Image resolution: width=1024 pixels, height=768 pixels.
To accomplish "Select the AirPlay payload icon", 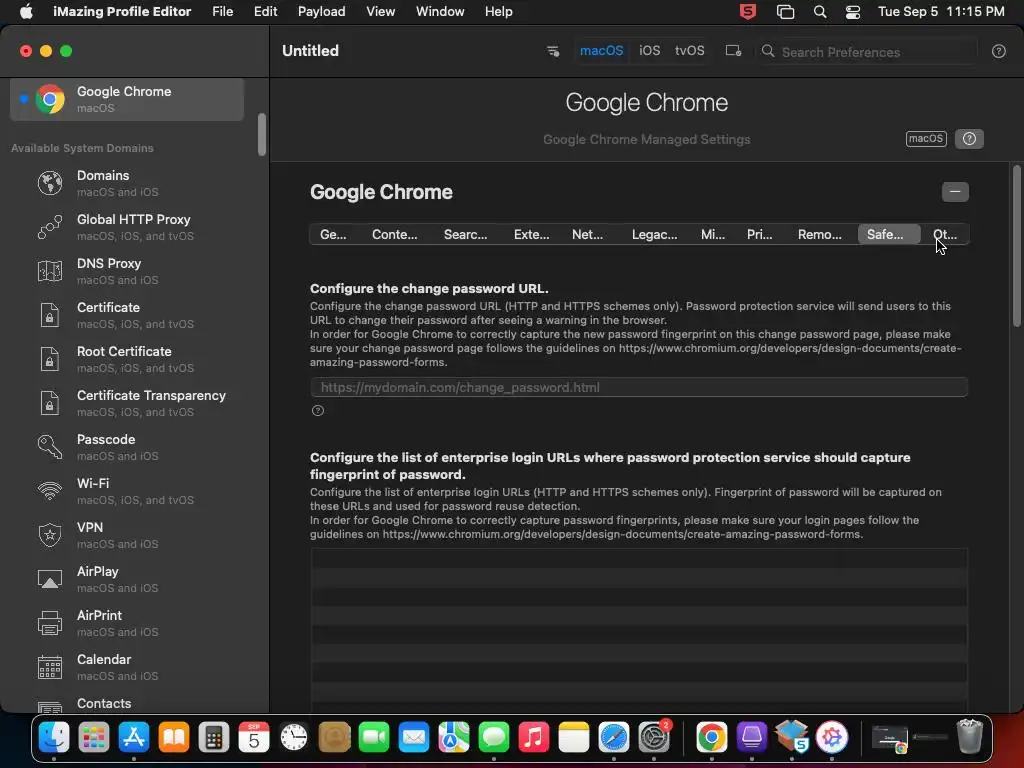I will pyautogui.click(x=50, y=579).
